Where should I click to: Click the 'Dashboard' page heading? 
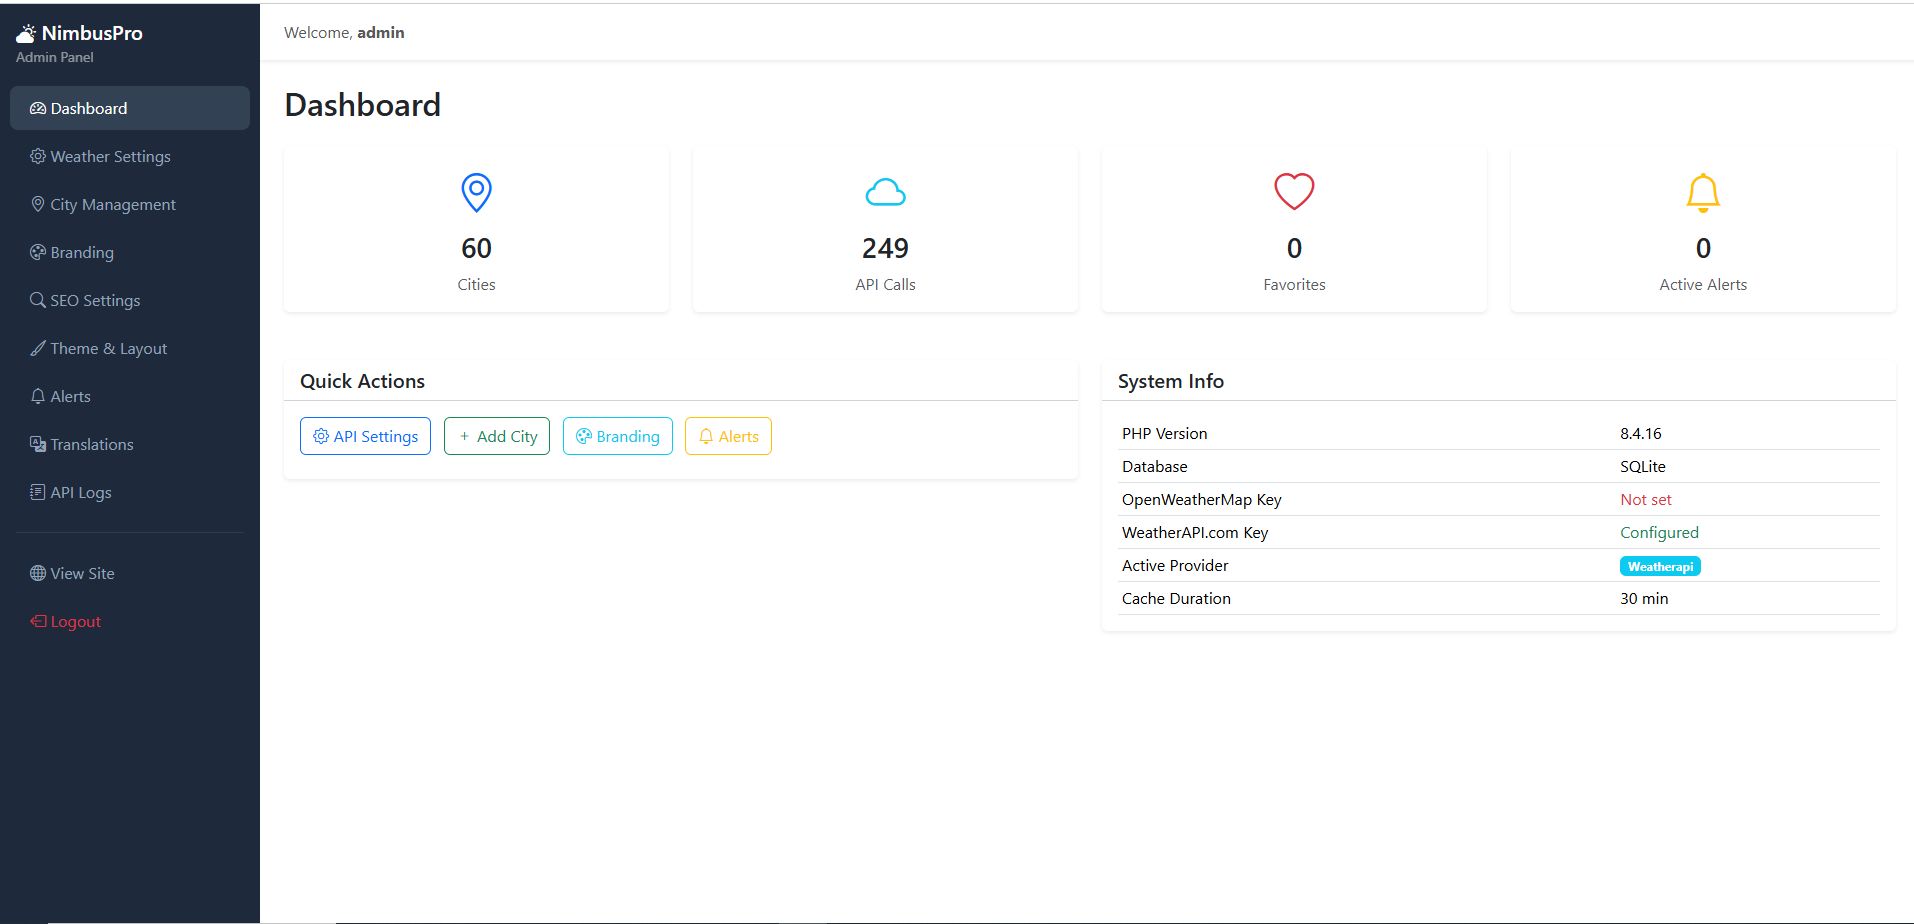click(x=362, y=105)
